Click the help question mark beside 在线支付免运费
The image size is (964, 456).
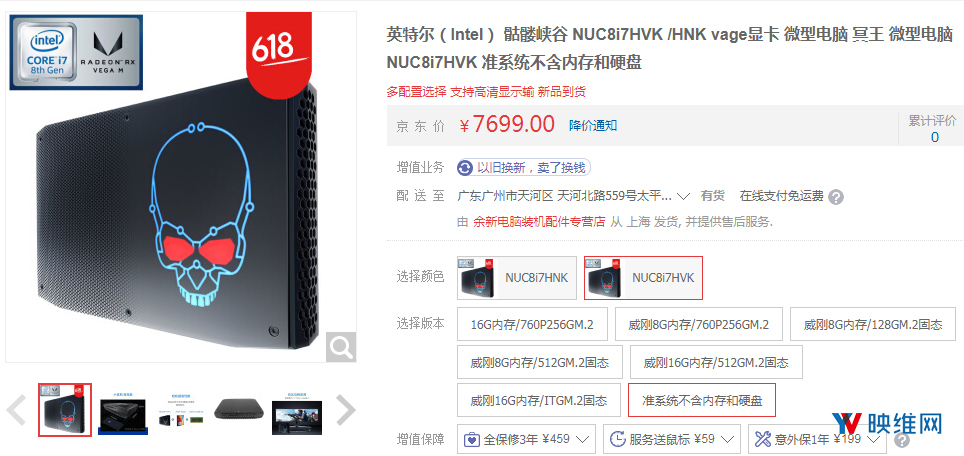pos(836,197)
